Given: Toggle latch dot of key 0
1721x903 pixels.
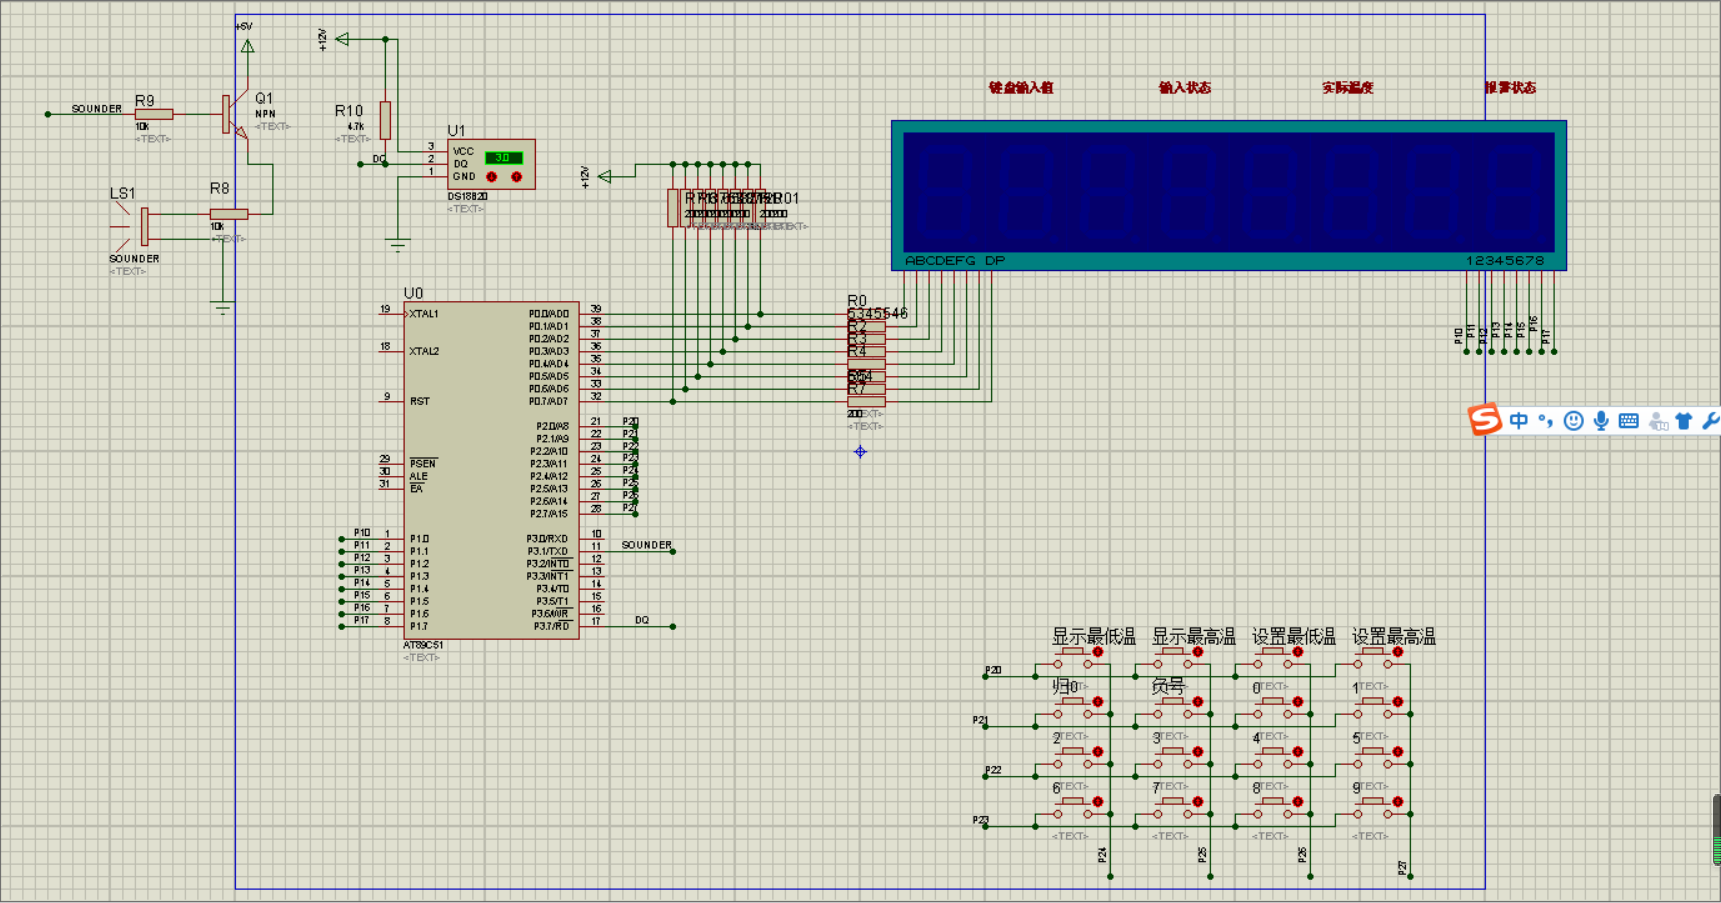Looking at the screenshot, I should click(1298, 702).
